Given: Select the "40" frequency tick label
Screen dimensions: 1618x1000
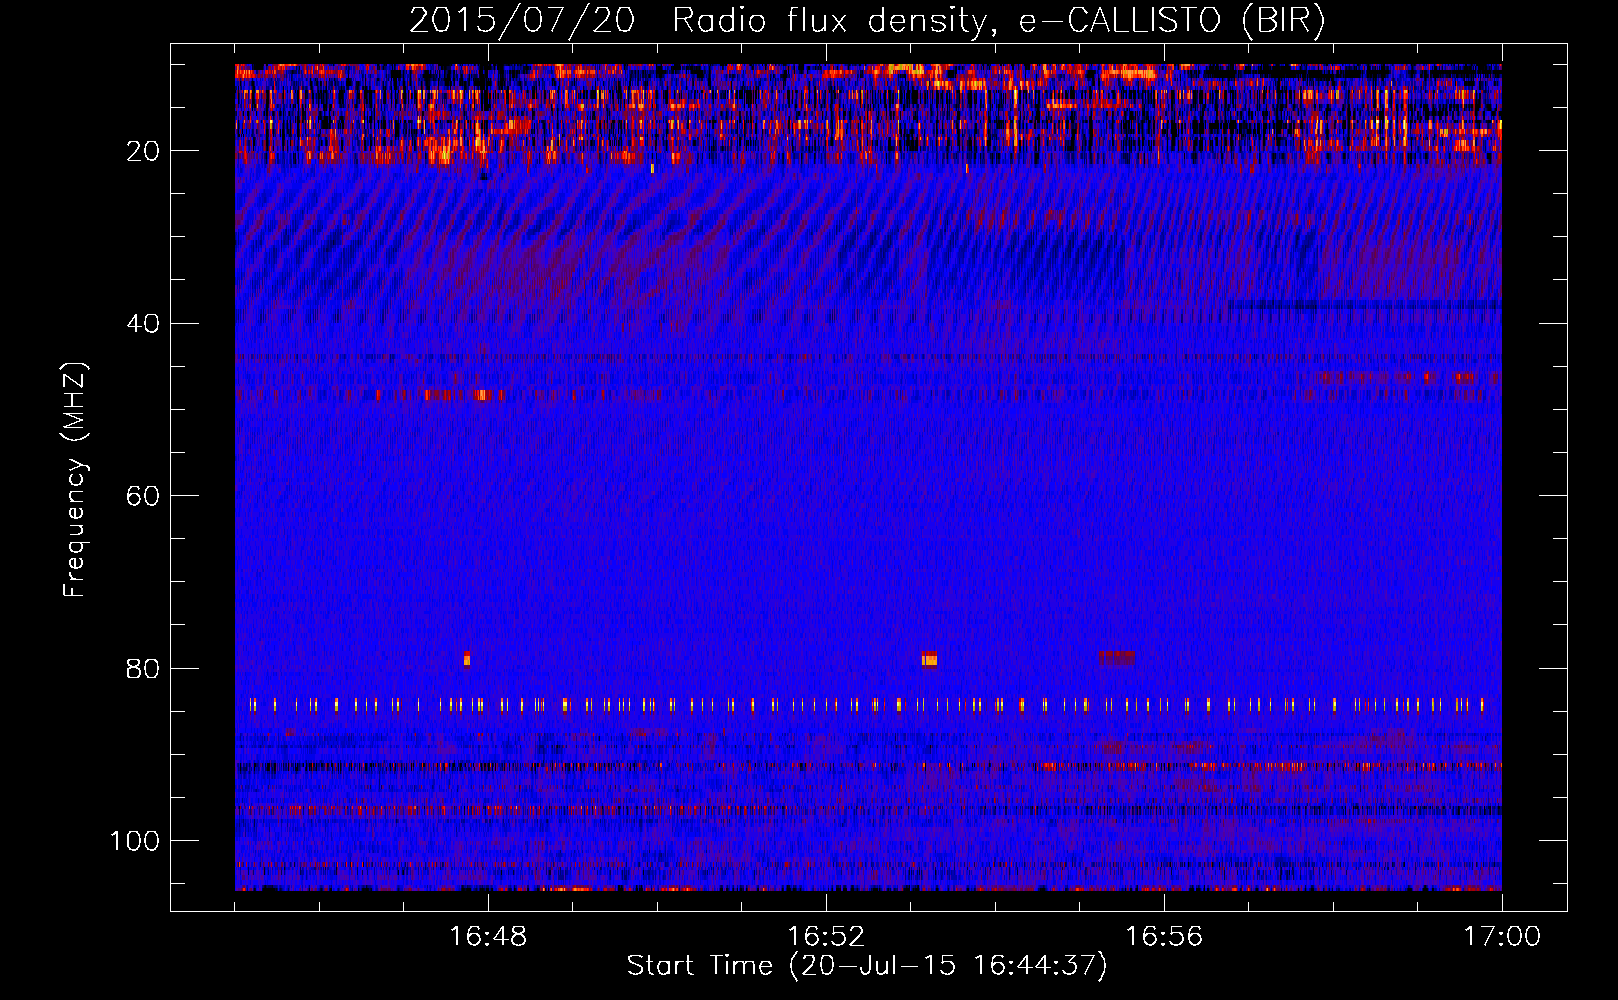Looking at the screenshot, I should [x=144, y=324].
